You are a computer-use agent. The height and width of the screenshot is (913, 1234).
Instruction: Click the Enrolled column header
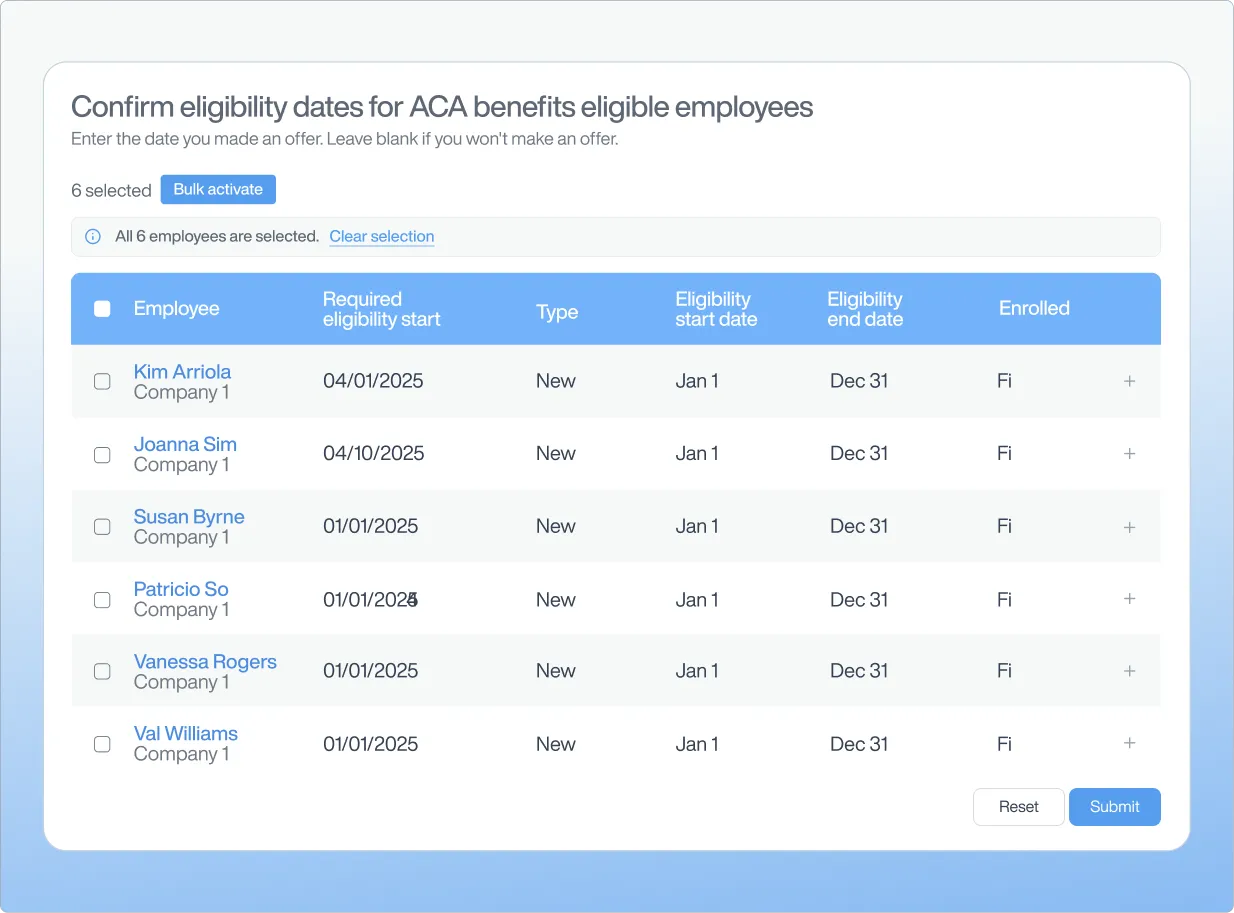1034,309
